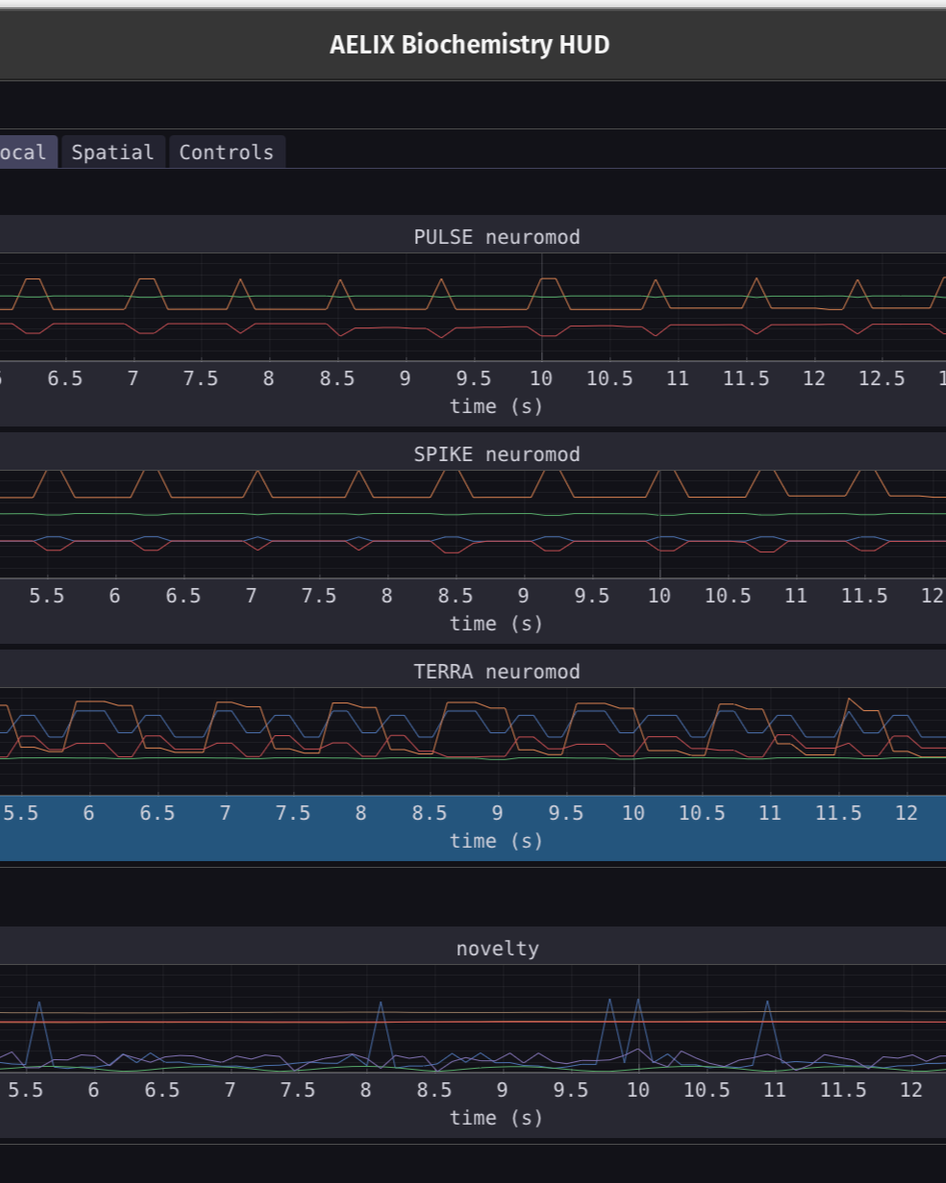Click the novelty plot title
The width and height of the screenshot is (946, 1183).
tap(497, 948)
